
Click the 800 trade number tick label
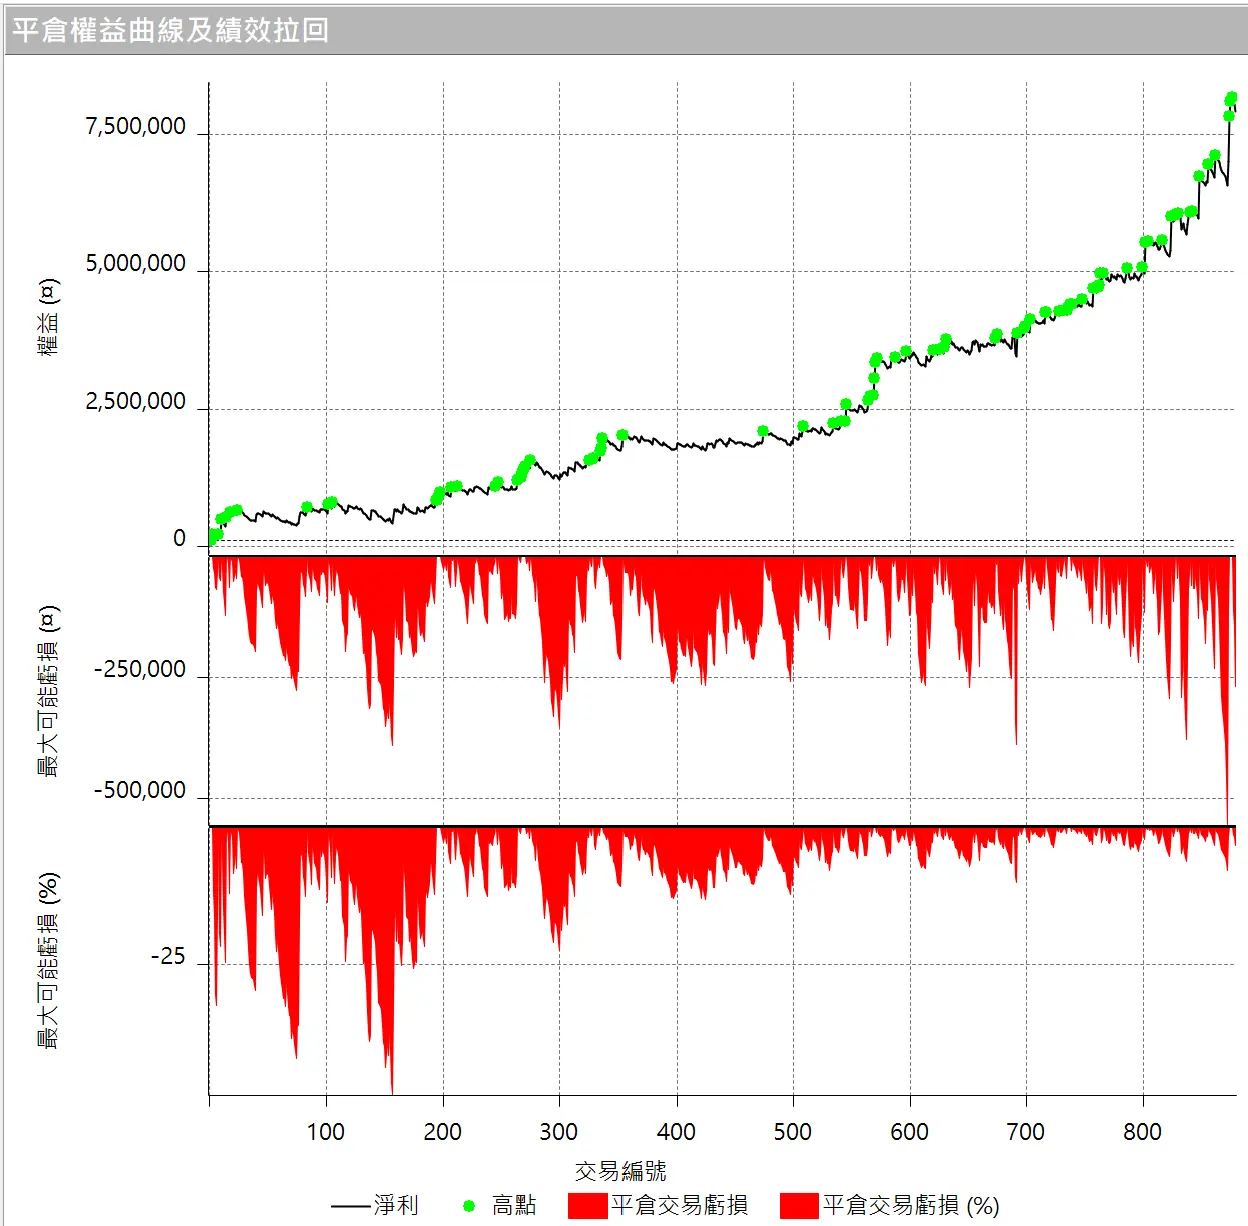pos(1142,1132)
